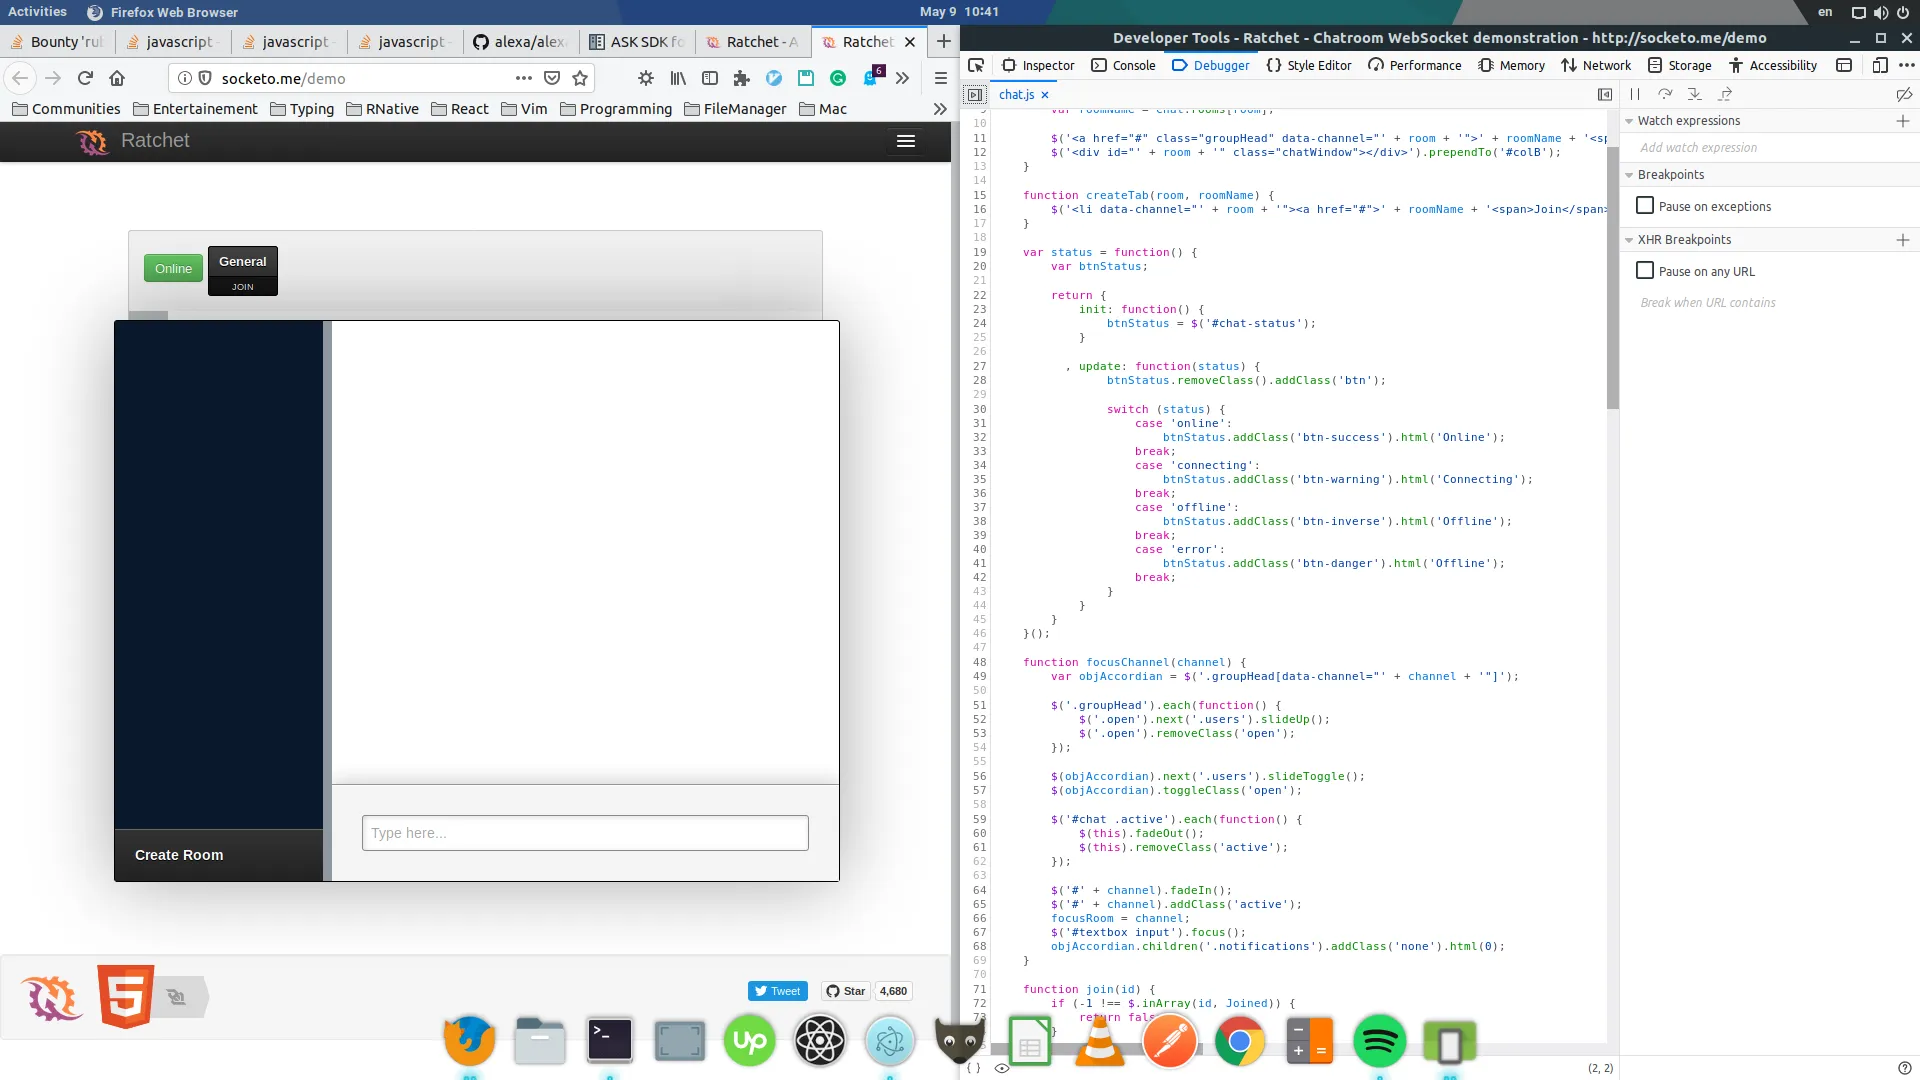Viewport: 1920px width, 1080px height.
Task: Click the responsive design mode icon
Action: pos(1880,65)
